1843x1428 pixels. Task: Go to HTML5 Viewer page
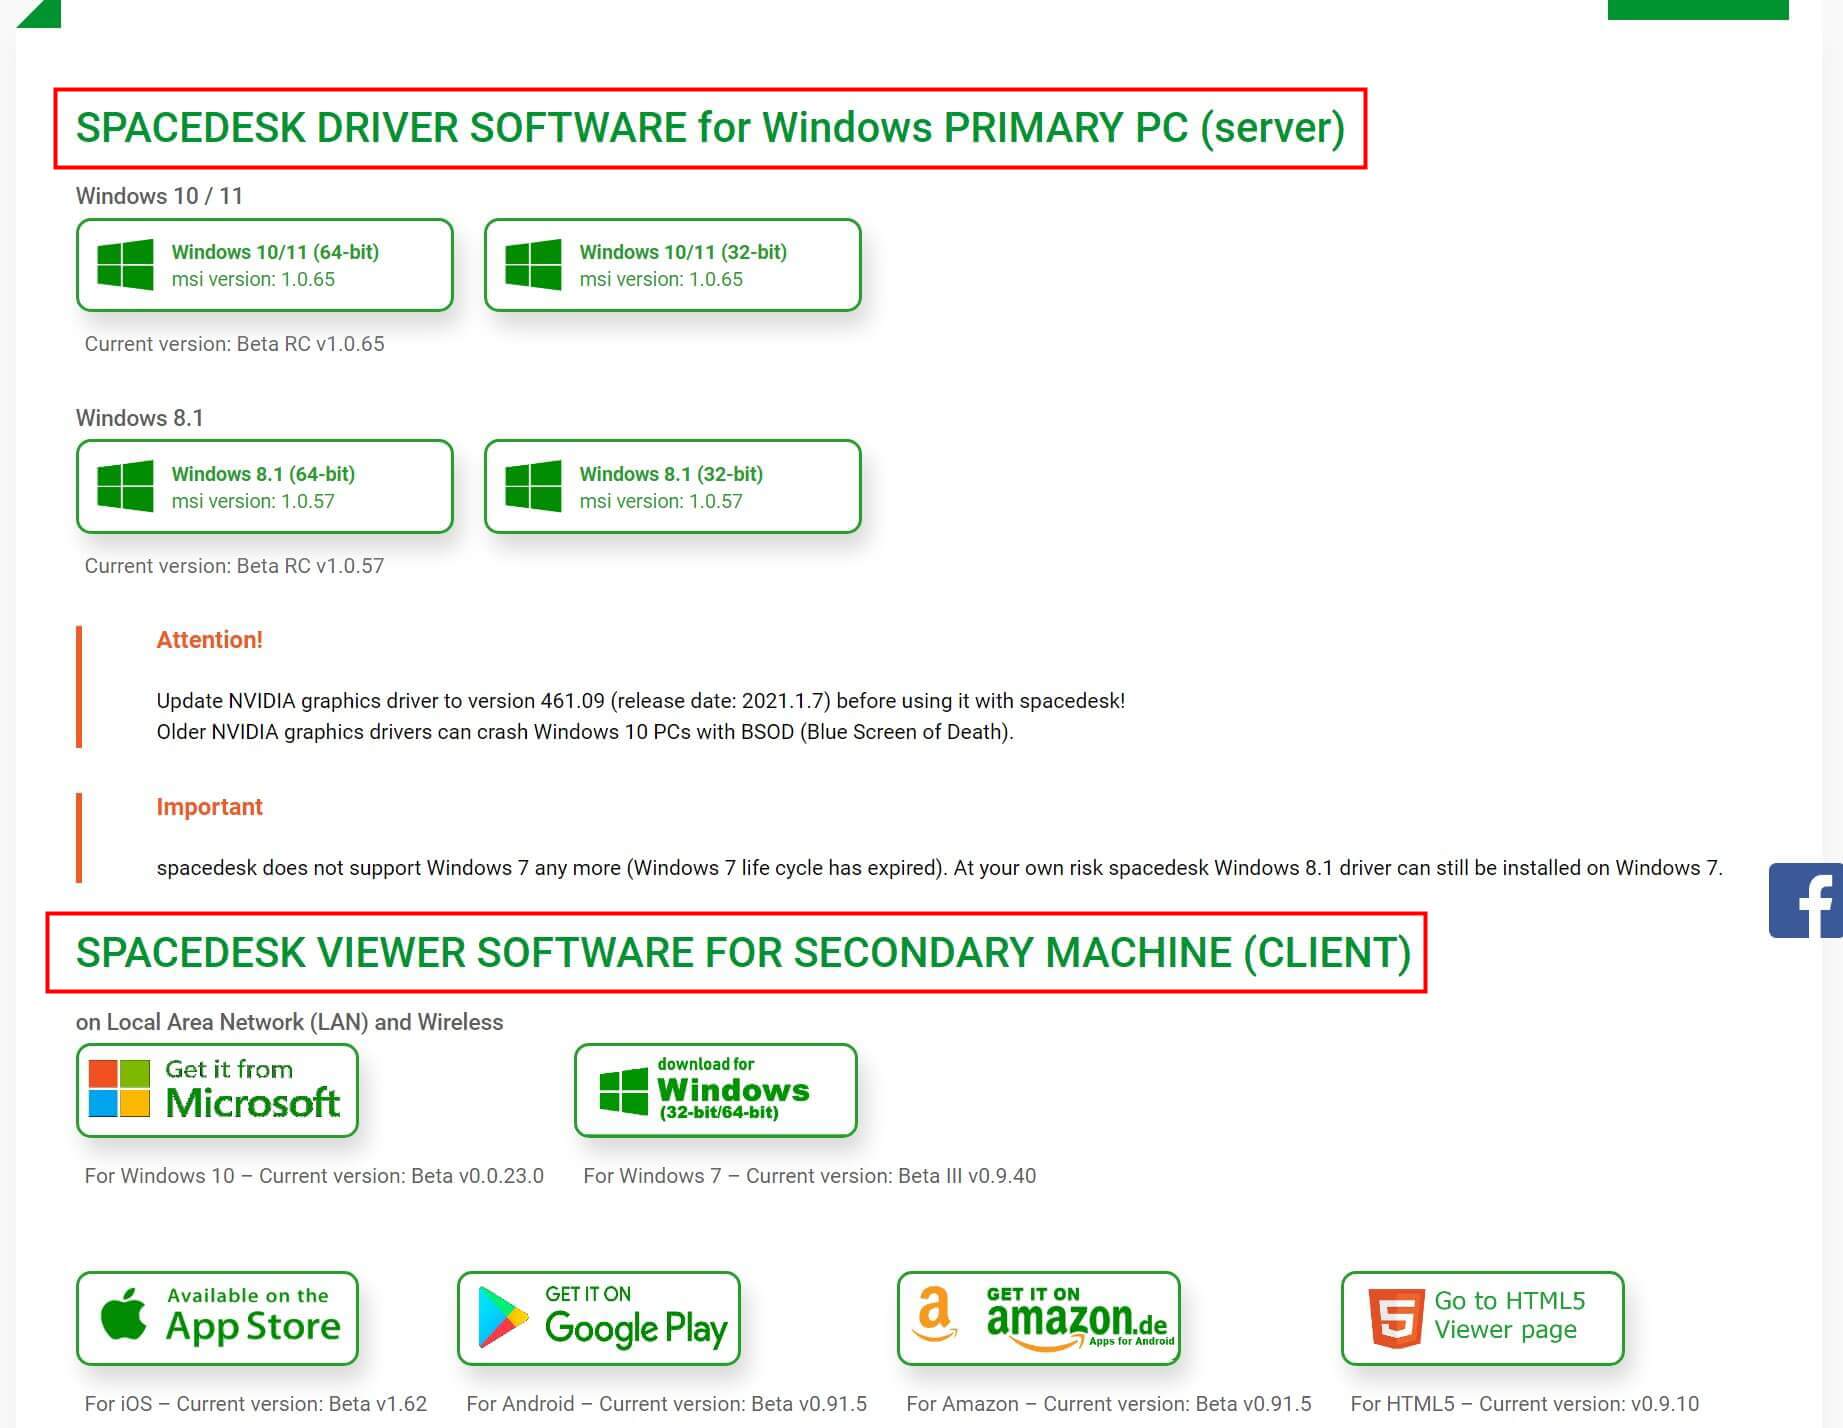1483,1319
